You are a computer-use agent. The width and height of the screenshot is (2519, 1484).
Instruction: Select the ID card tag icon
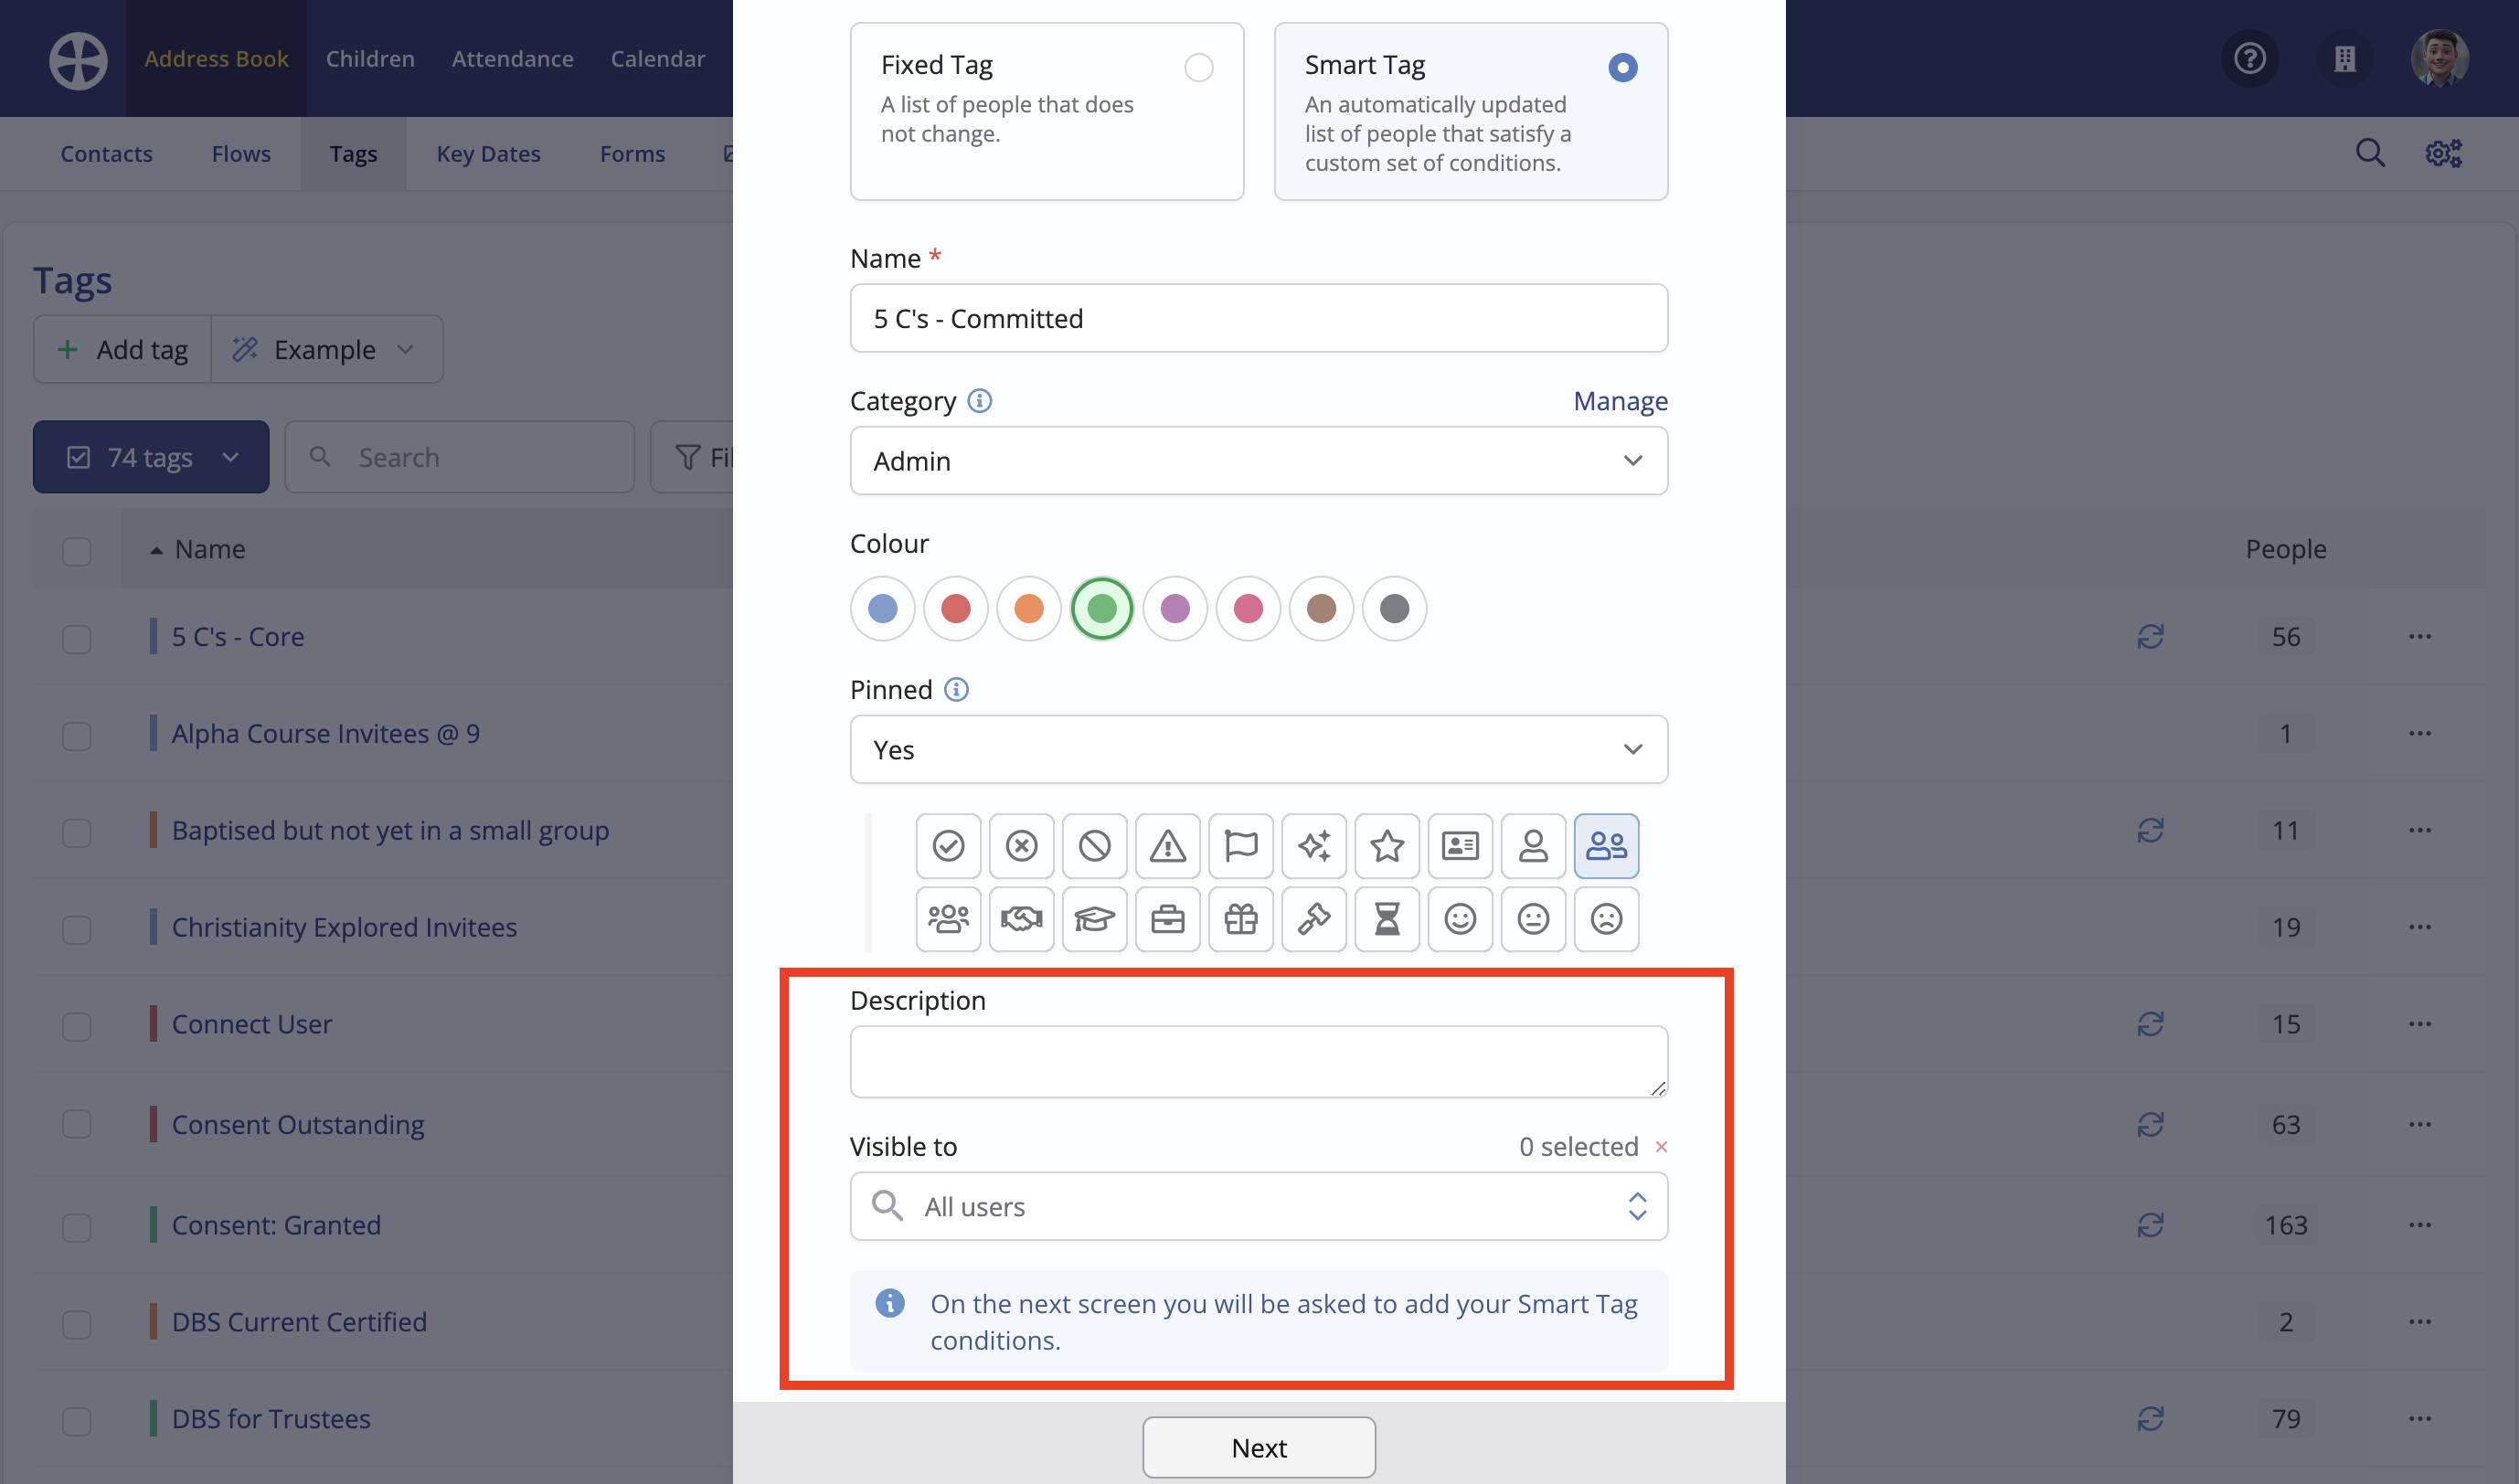(x=1460, y=846)
